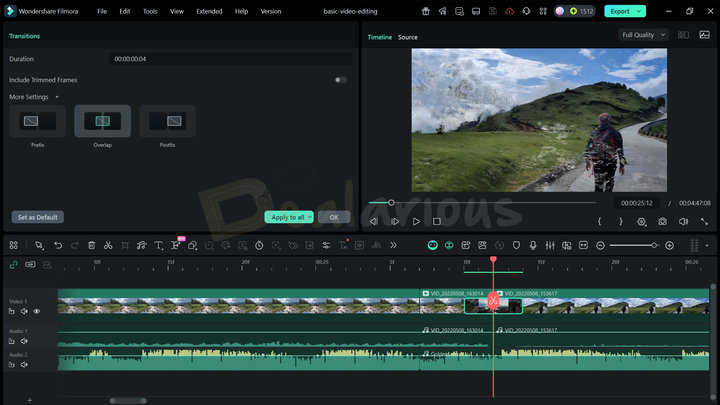This screenshot has width=720, height=405.
Task: Take a snapshot with the camera icon
Action: [x=662, y=221]
